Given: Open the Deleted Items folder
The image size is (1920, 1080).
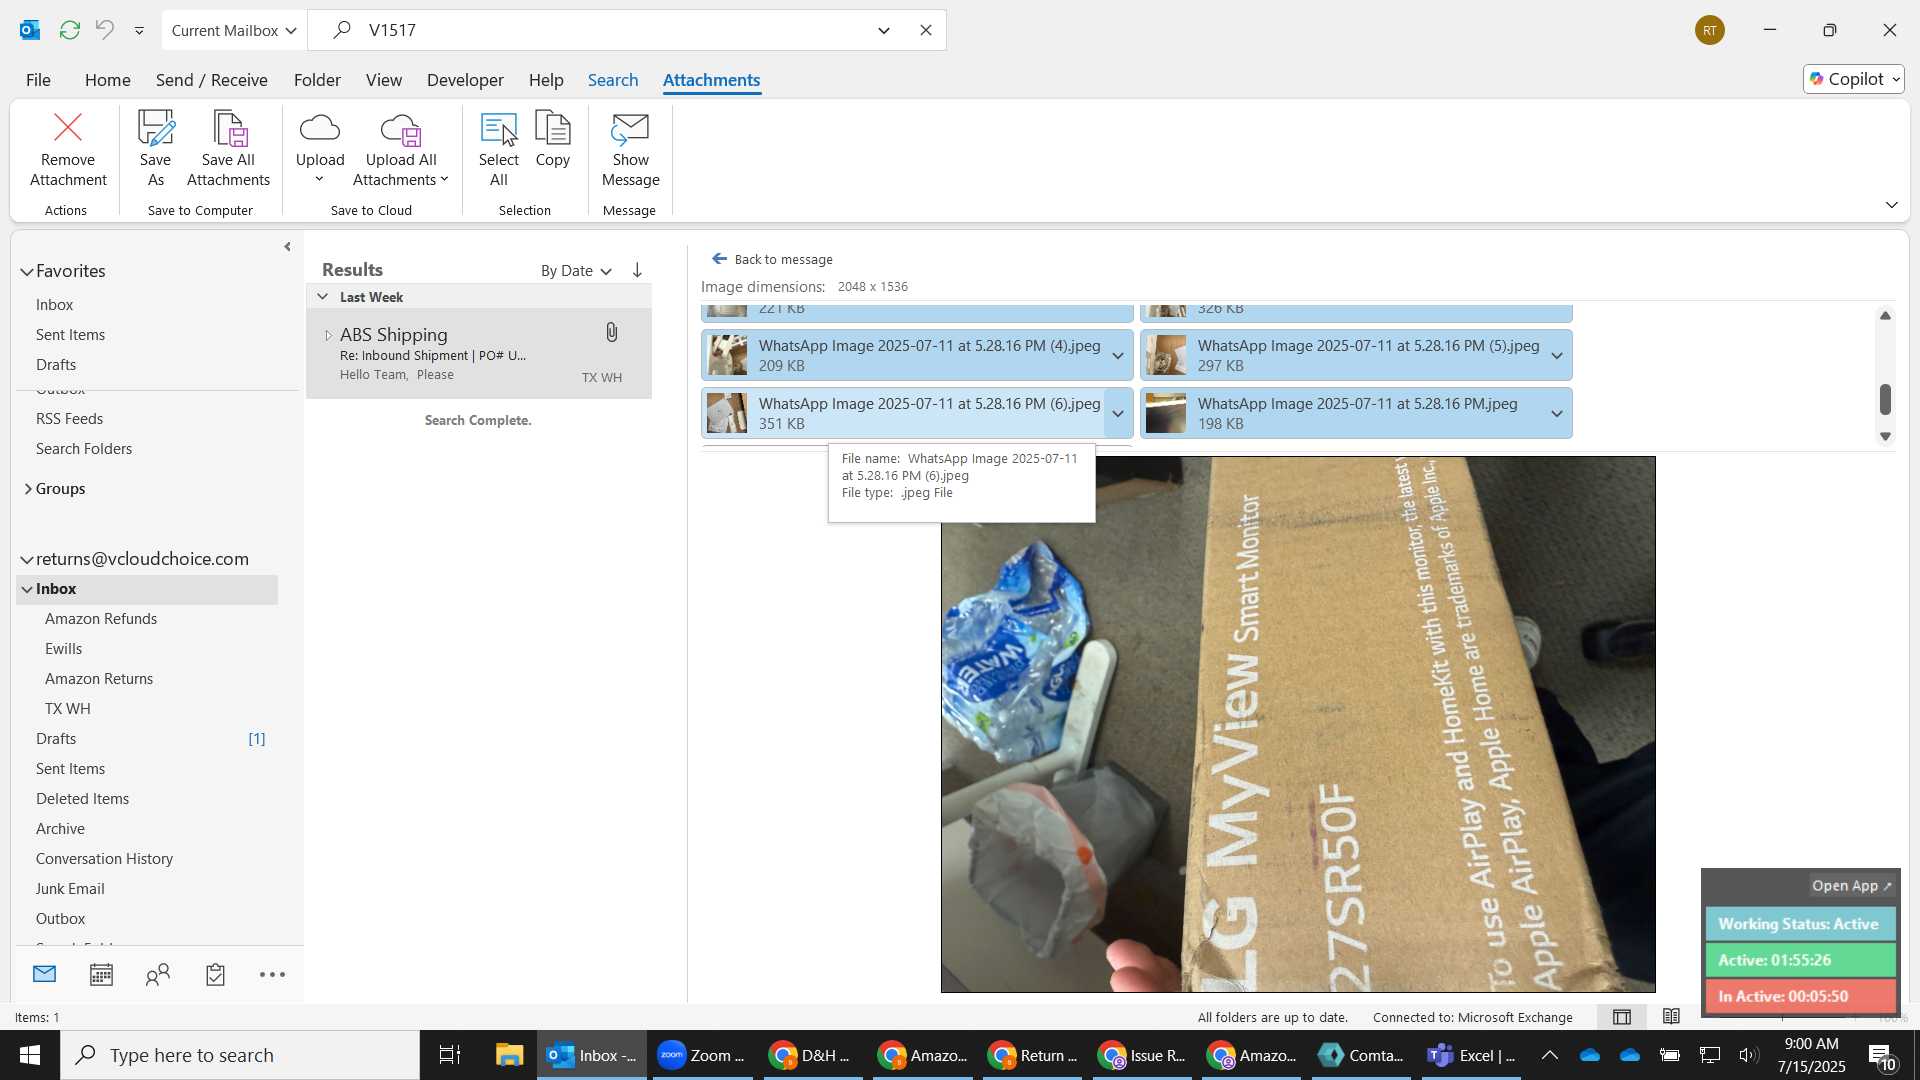Looking at the screenshot, I should 83,799.
